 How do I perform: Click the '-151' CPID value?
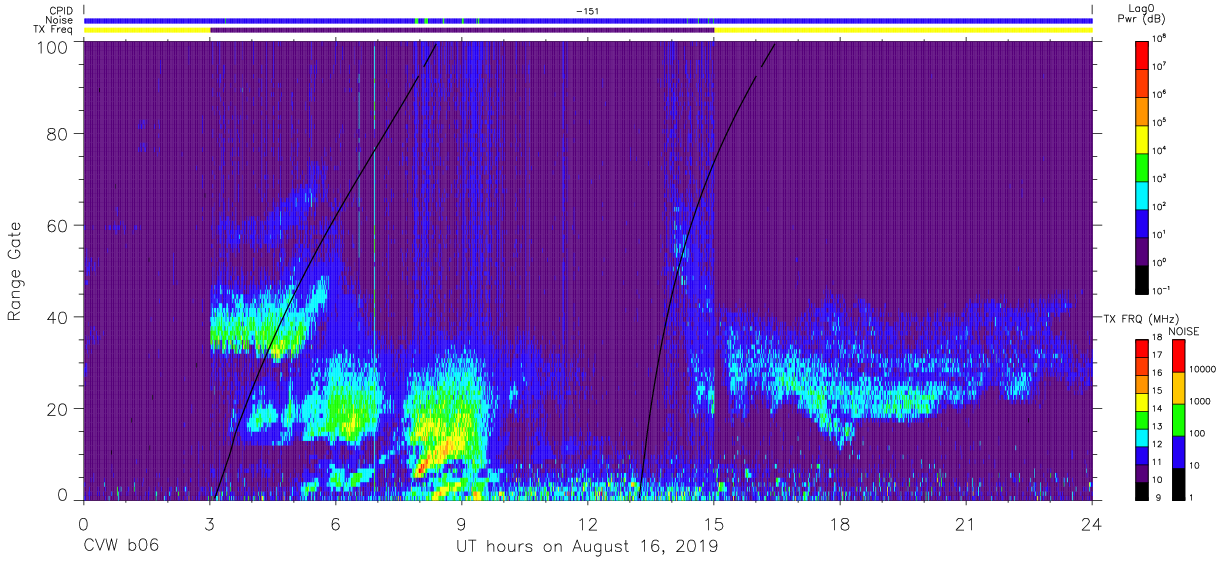point(587,11)
